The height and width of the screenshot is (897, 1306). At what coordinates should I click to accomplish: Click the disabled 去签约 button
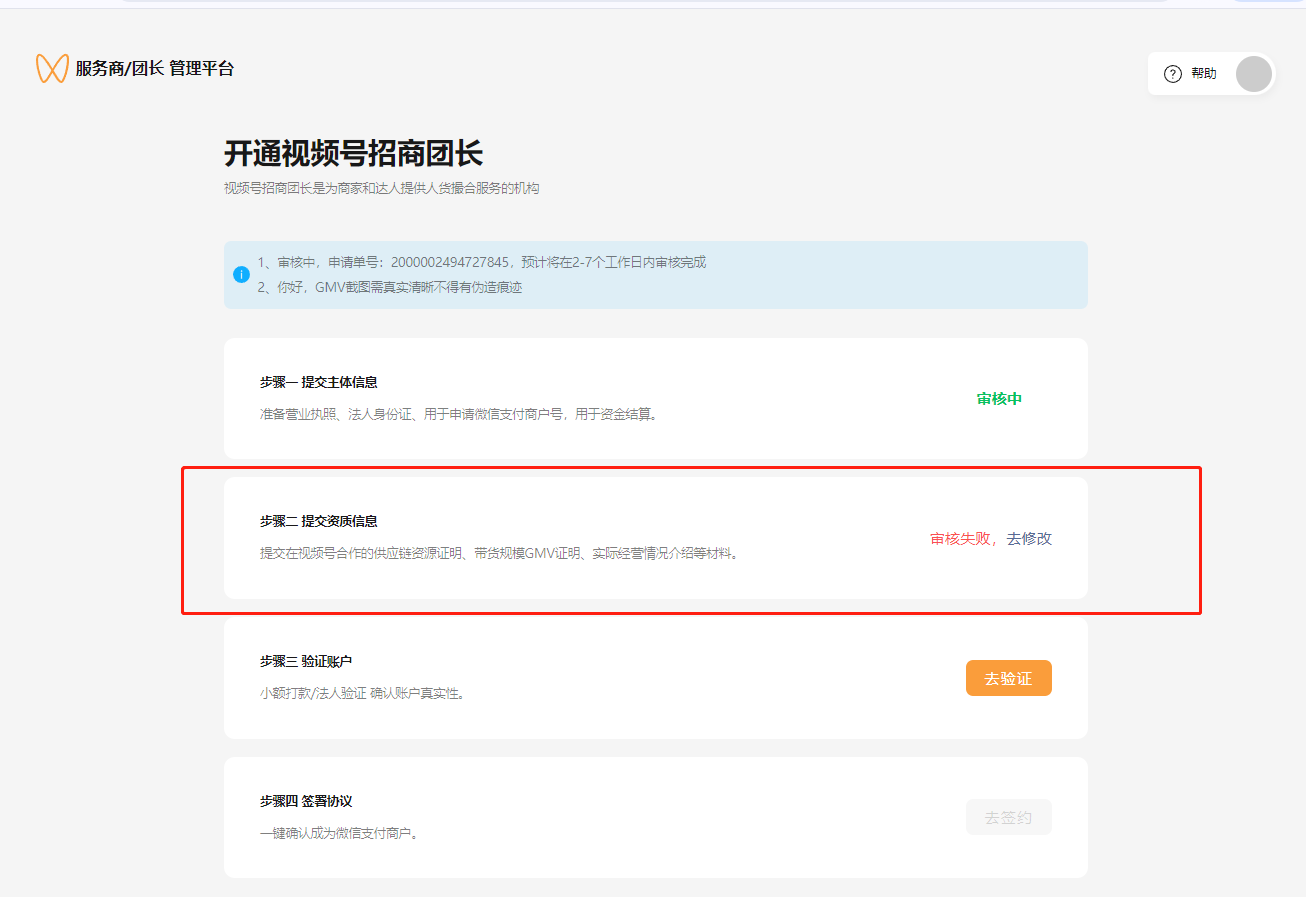tap(1008, 817)
